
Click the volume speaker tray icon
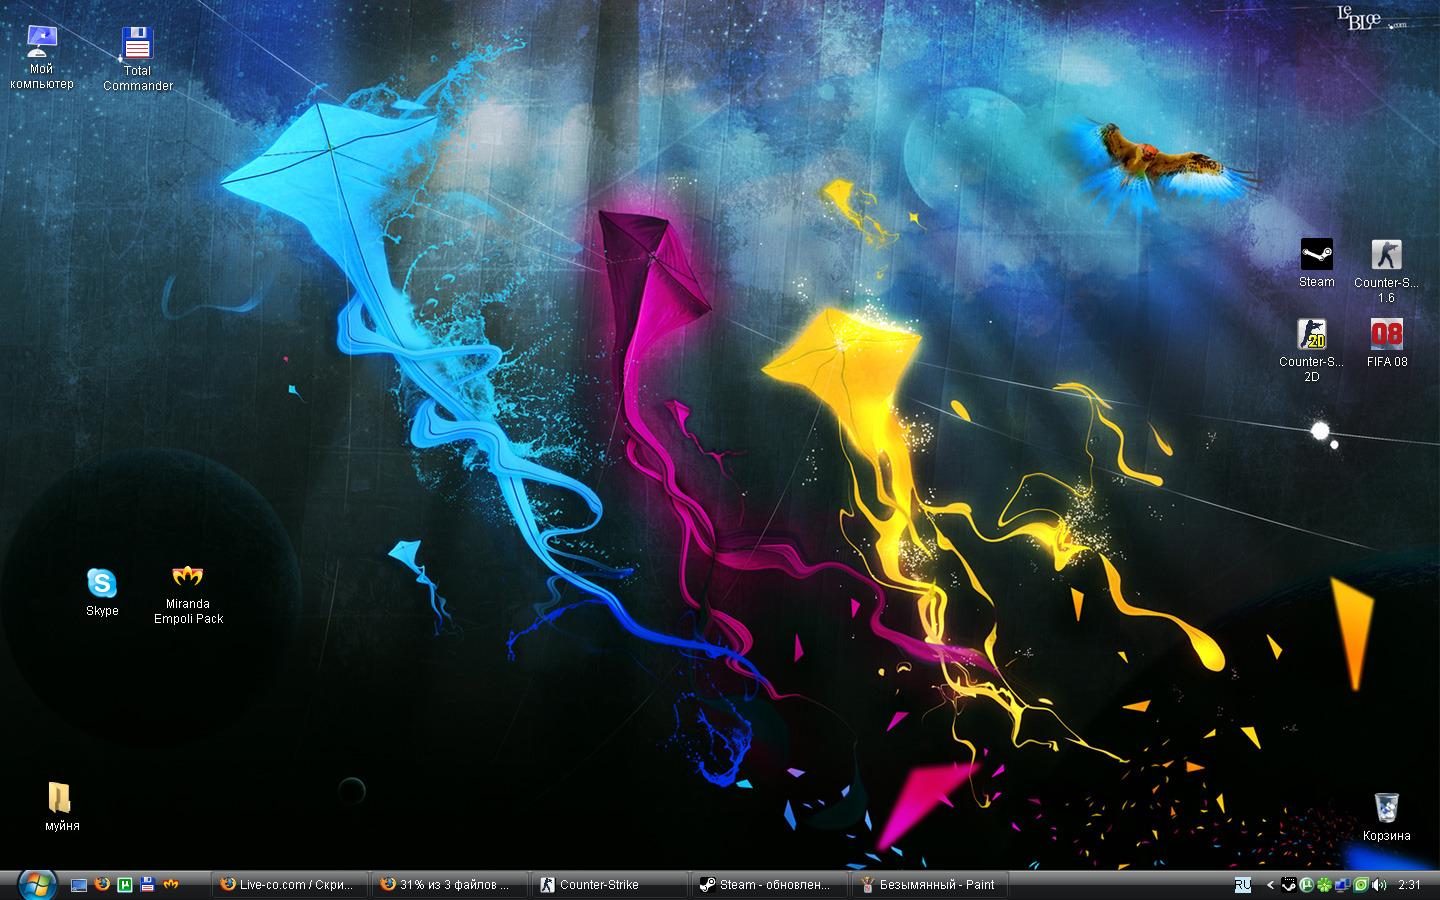coord(1380,885)
